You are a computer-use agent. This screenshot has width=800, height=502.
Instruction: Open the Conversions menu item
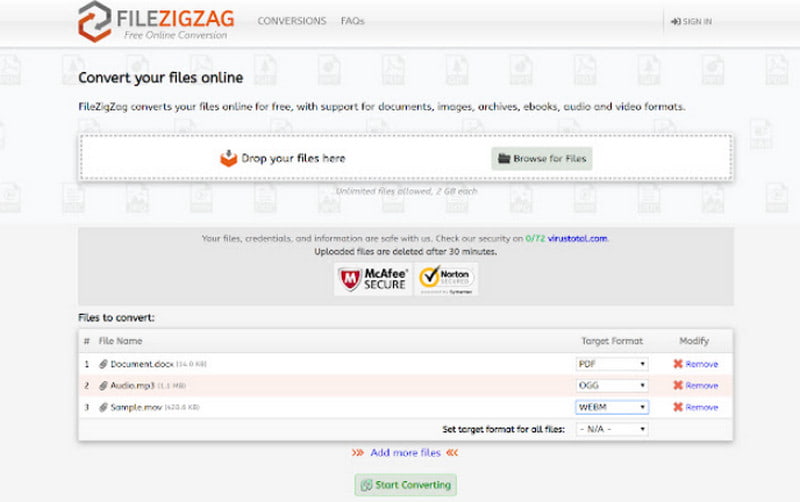click(x=292, y=20)
